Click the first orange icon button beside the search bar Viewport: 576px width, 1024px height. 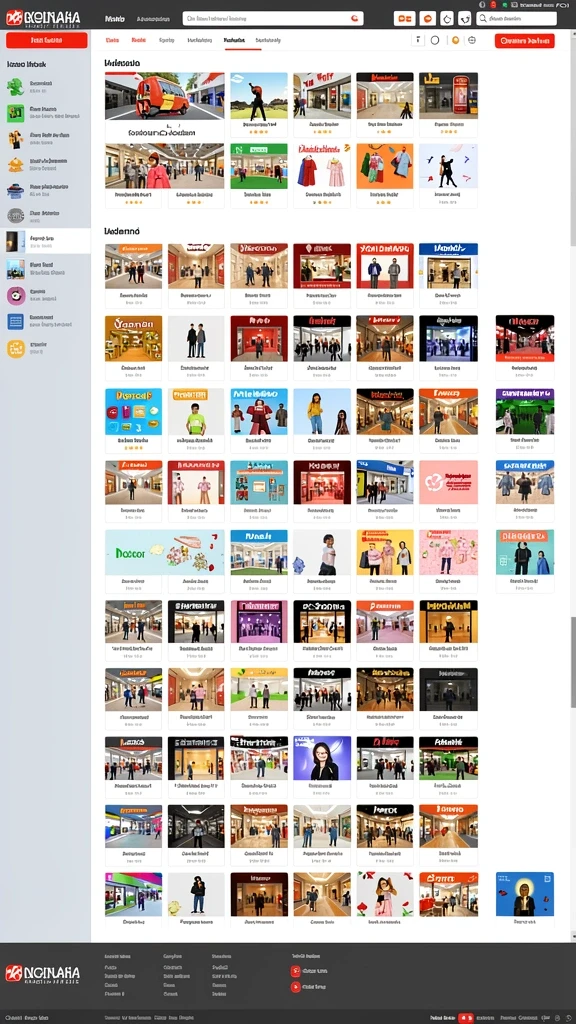[404, 18]
